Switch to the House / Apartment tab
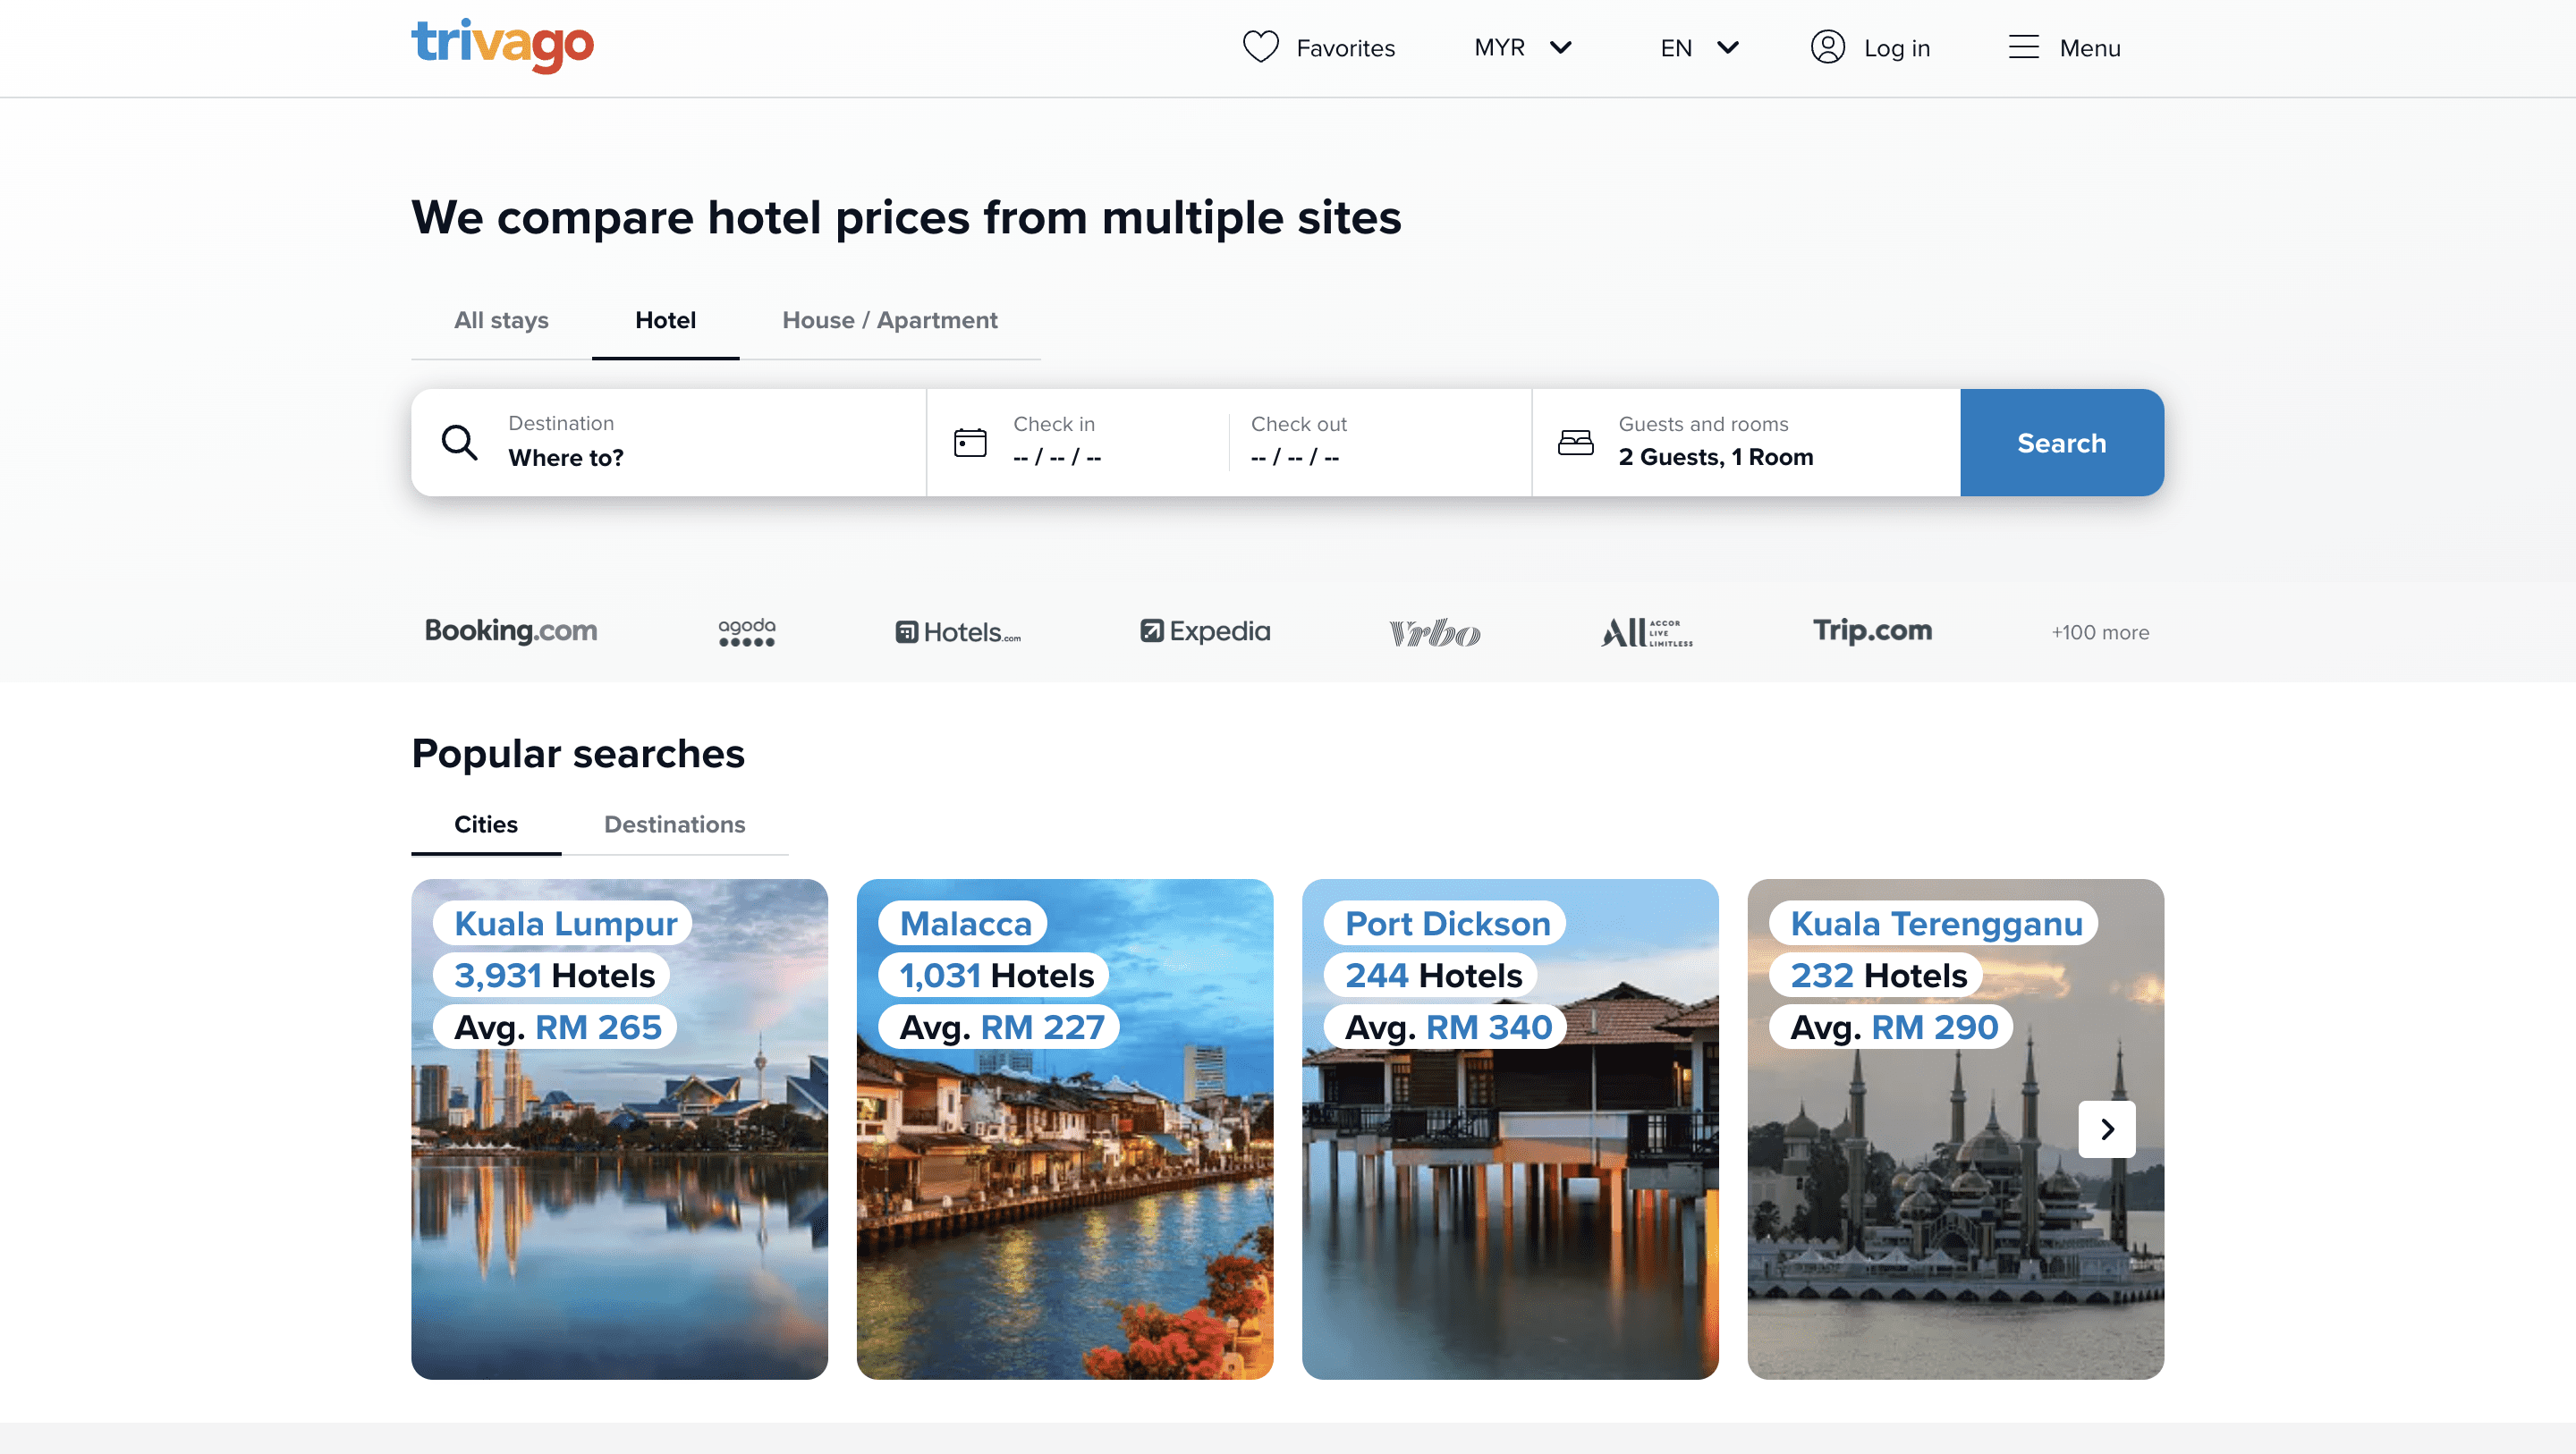This screenshot has width=2576, height=1454. (888, 320)
